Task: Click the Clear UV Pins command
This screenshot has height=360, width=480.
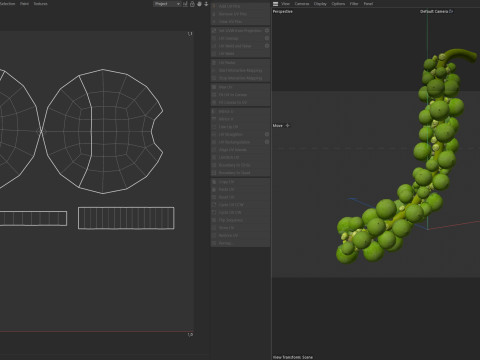Action: [240, 22]
